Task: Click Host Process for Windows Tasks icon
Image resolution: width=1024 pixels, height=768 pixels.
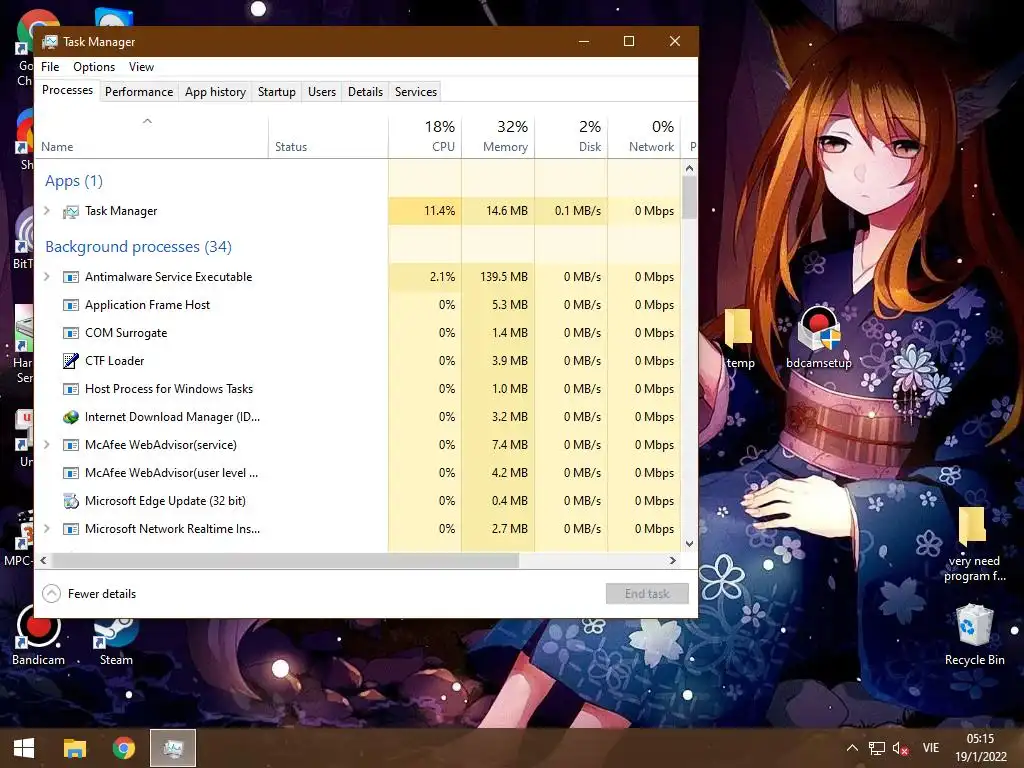Action: (x=71, y=389)
